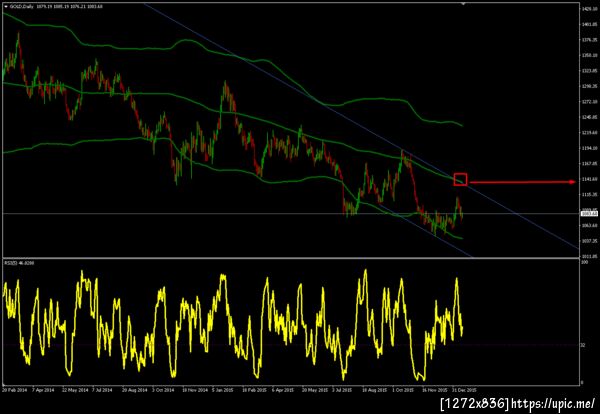Click the 5 Jan 2015 date on timeline
Screen dimensions: 600x414
[225, 390]
